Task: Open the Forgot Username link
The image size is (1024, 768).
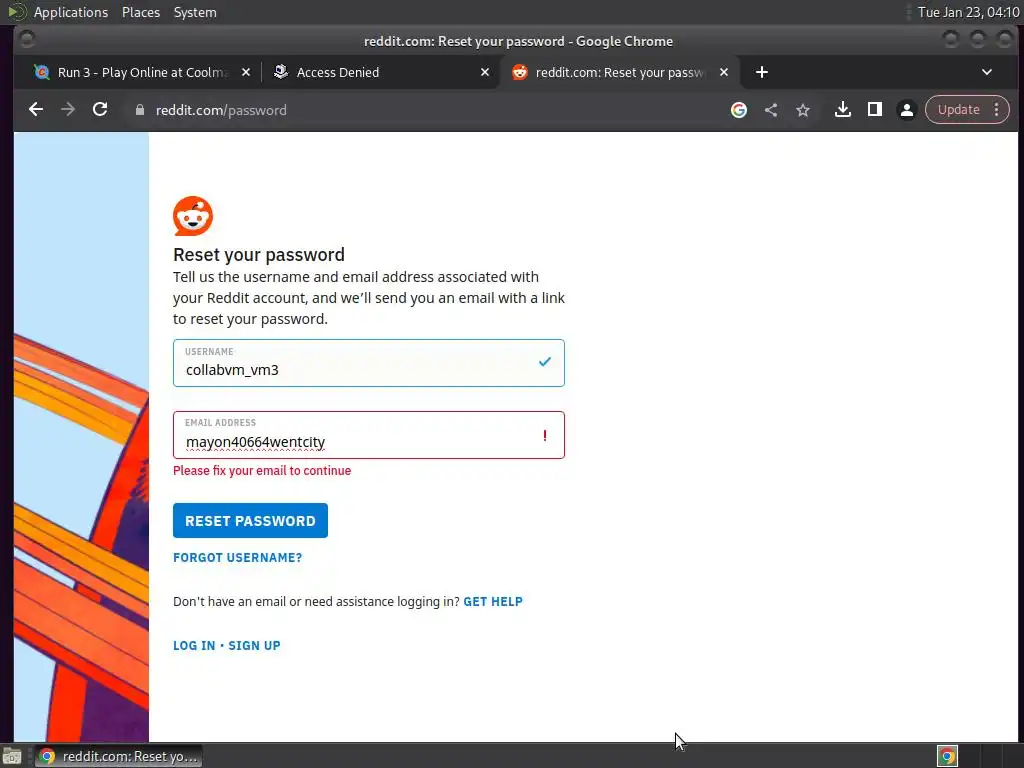Action: 238,558
